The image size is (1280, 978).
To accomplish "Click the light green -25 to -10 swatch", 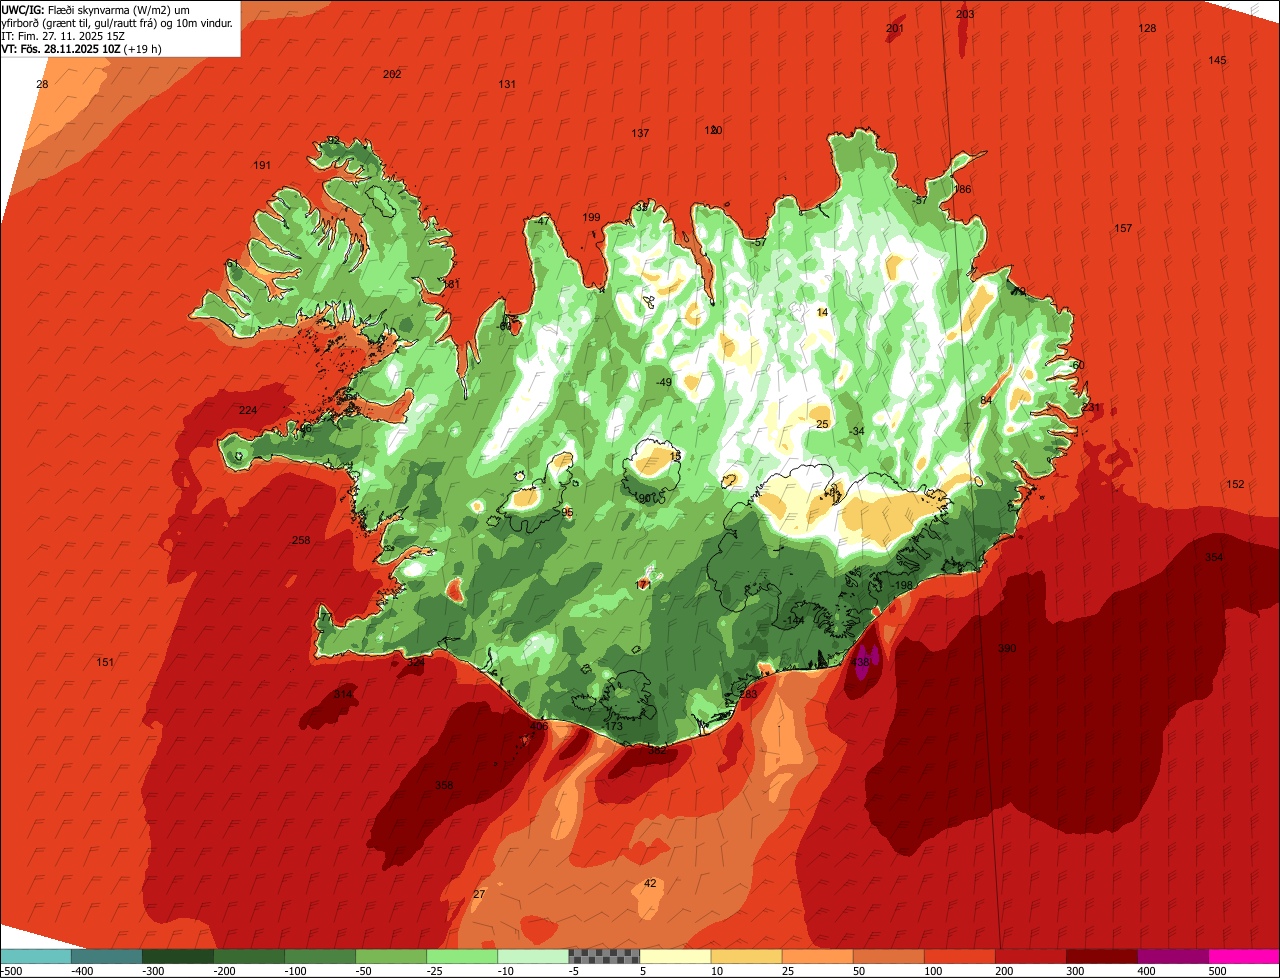I will tap(462, 956).
